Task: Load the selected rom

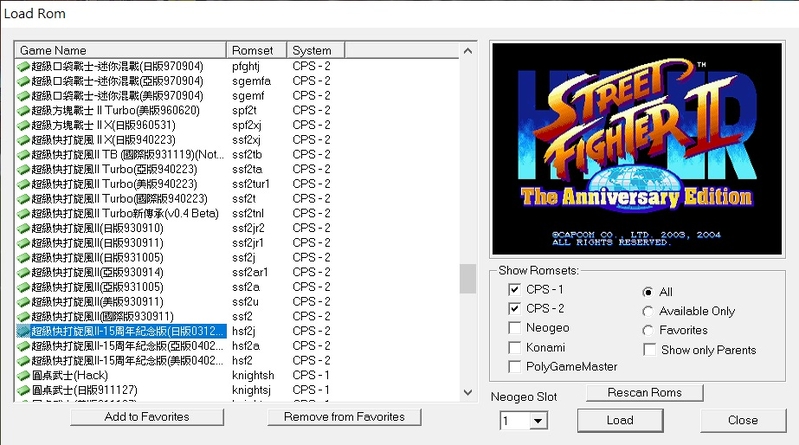Action: point(620,421)
